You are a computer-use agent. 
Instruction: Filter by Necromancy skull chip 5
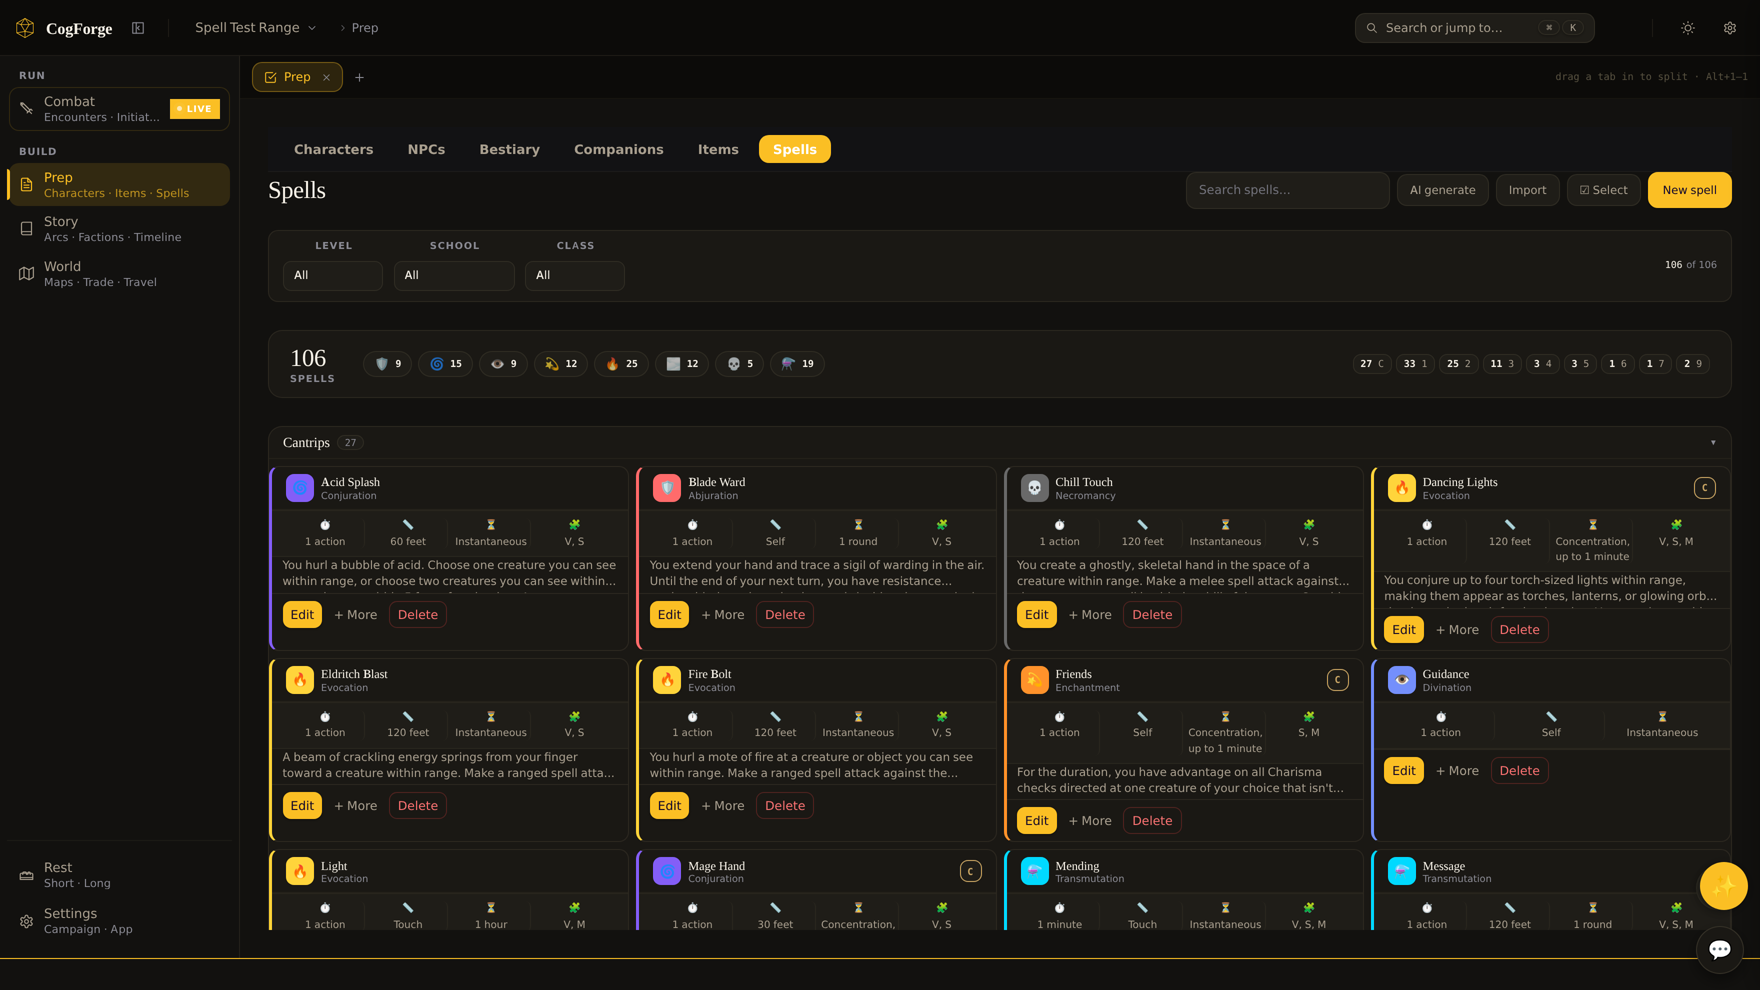pos(740,364)
